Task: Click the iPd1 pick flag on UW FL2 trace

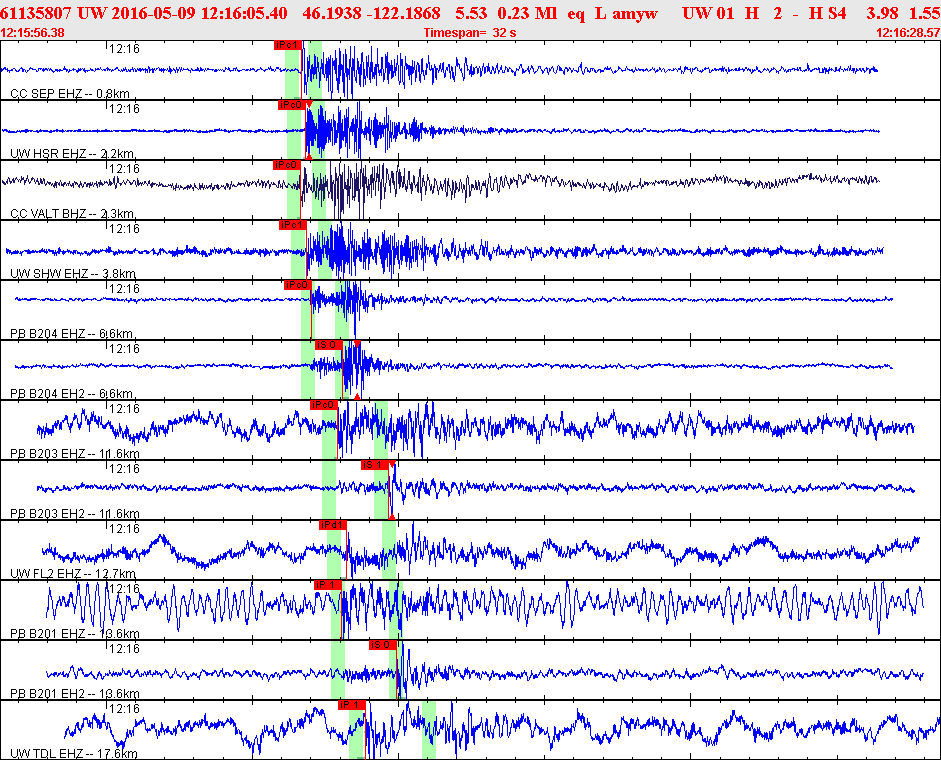Action: click(332, 525)
